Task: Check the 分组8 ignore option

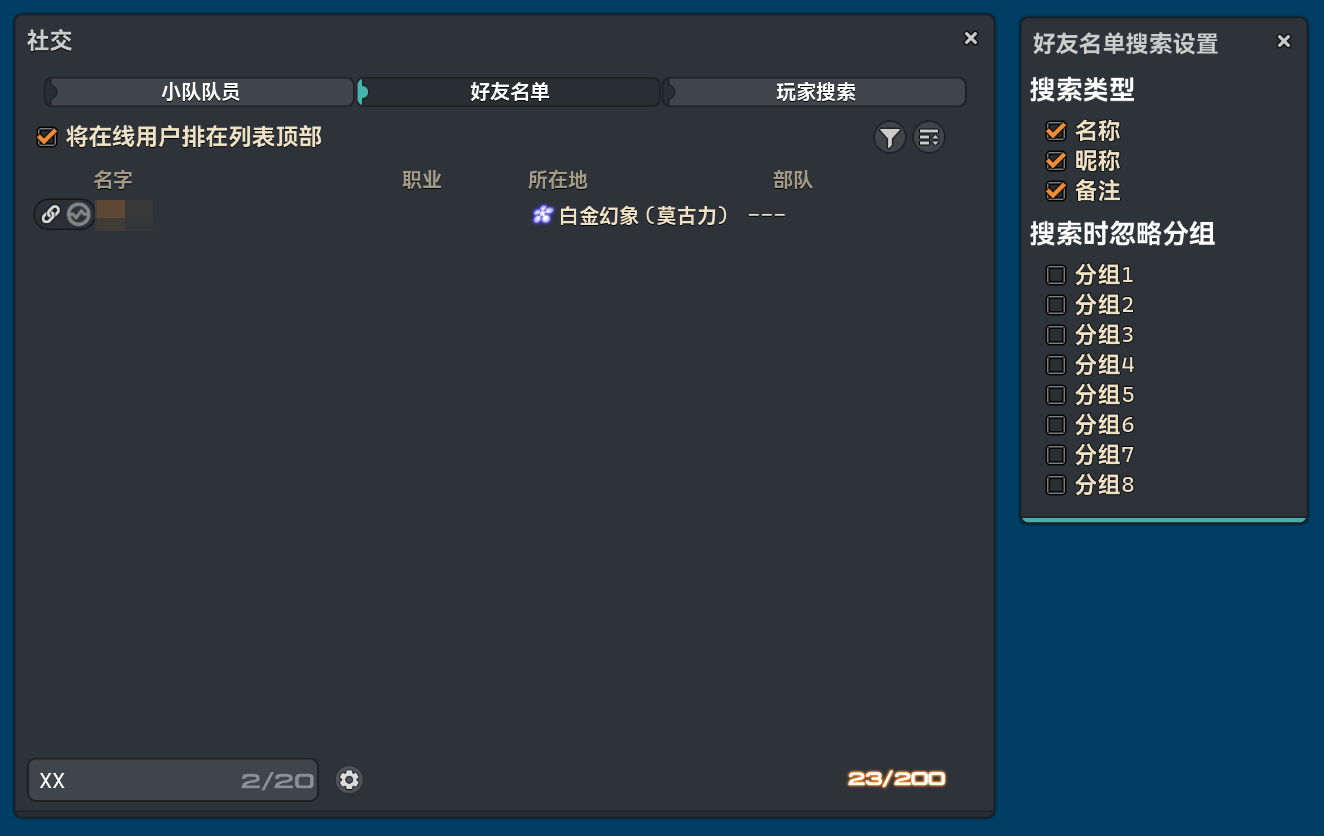Action: coord(1056,484)
